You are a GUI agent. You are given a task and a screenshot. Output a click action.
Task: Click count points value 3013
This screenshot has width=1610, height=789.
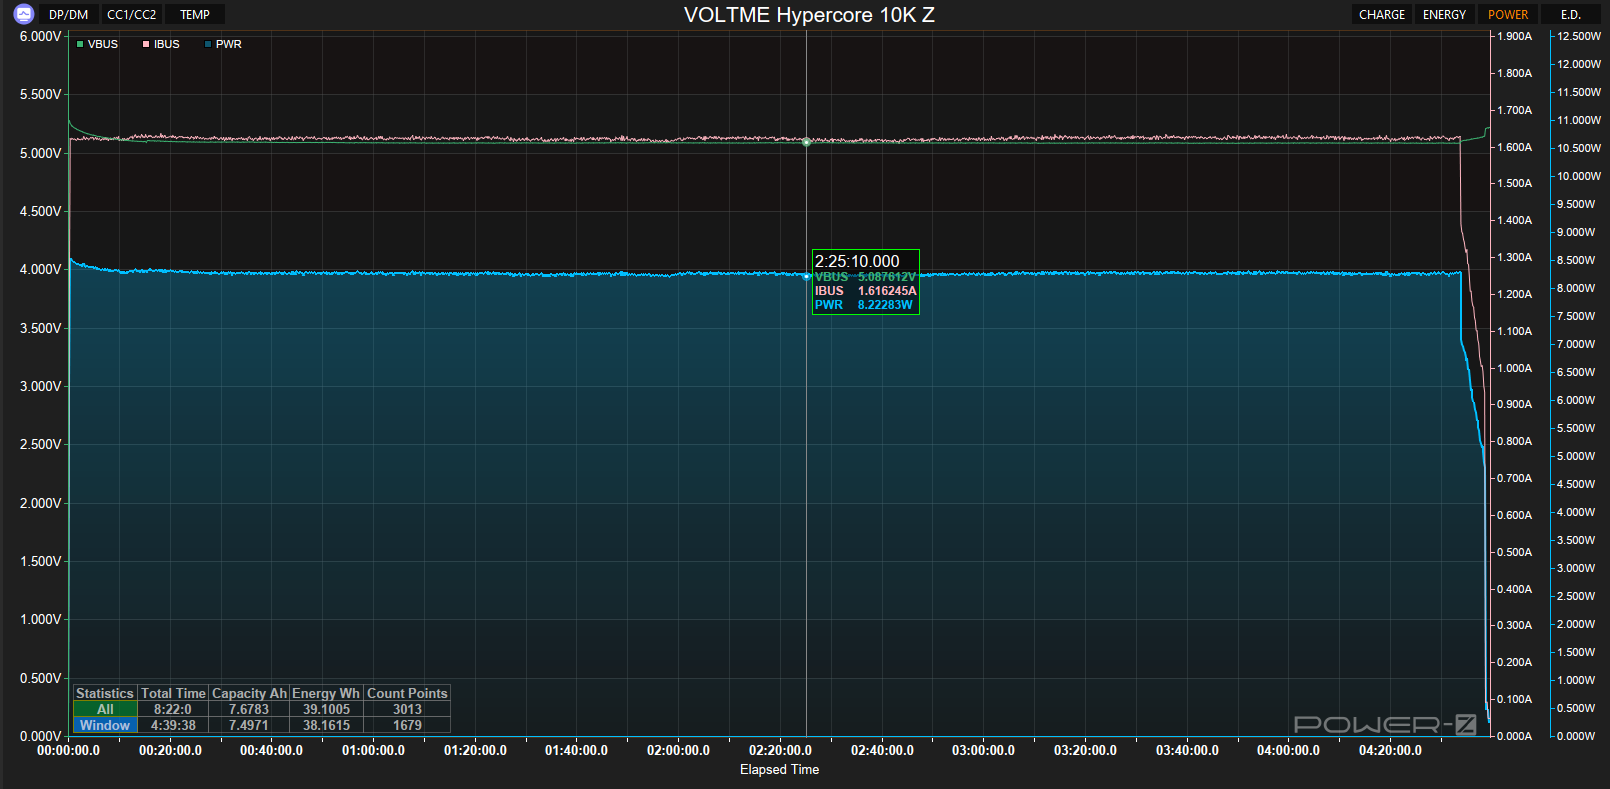tap(407, 709)
